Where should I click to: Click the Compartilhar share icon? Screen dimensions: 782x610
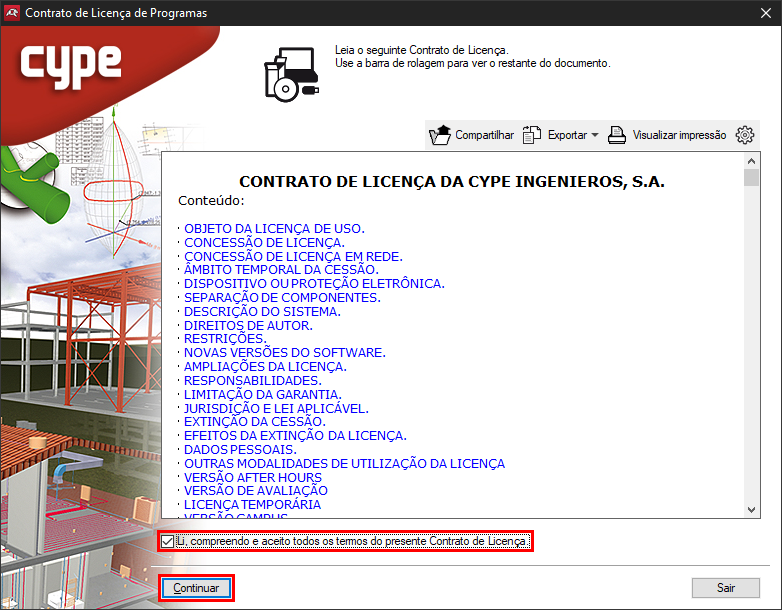pyautogui.click(x=439, y=135)
